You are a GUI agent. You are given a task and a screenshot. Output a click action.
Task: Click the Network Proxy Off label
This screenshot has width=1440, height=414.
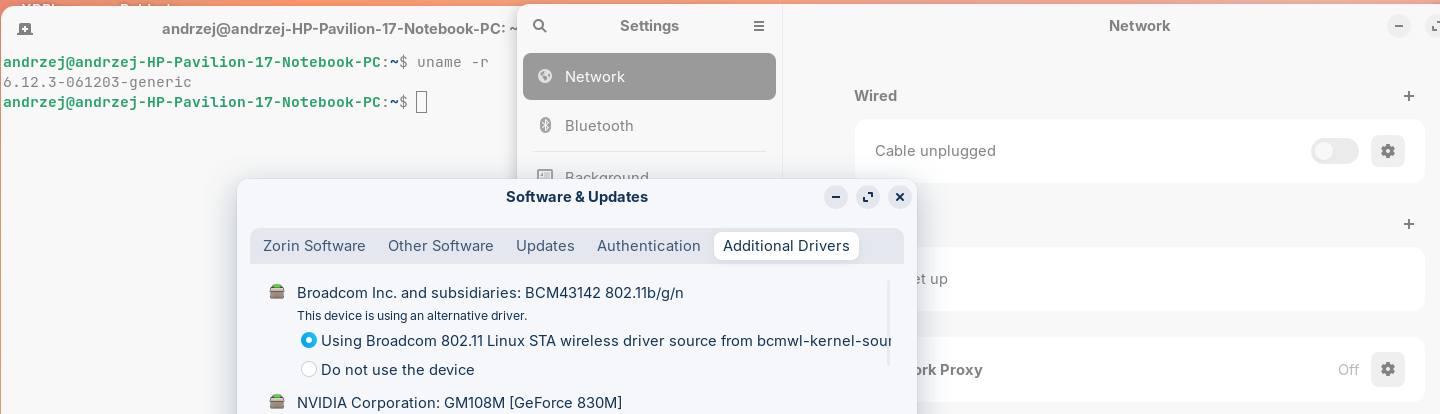[x=1348, y=370]
